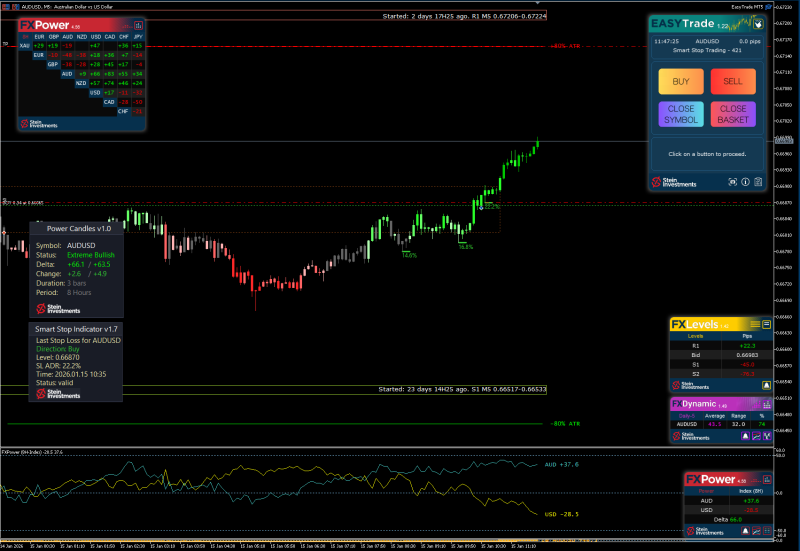
Task: Click Stein Investments logo in EASY Trade panel
Action: [674, 182]
